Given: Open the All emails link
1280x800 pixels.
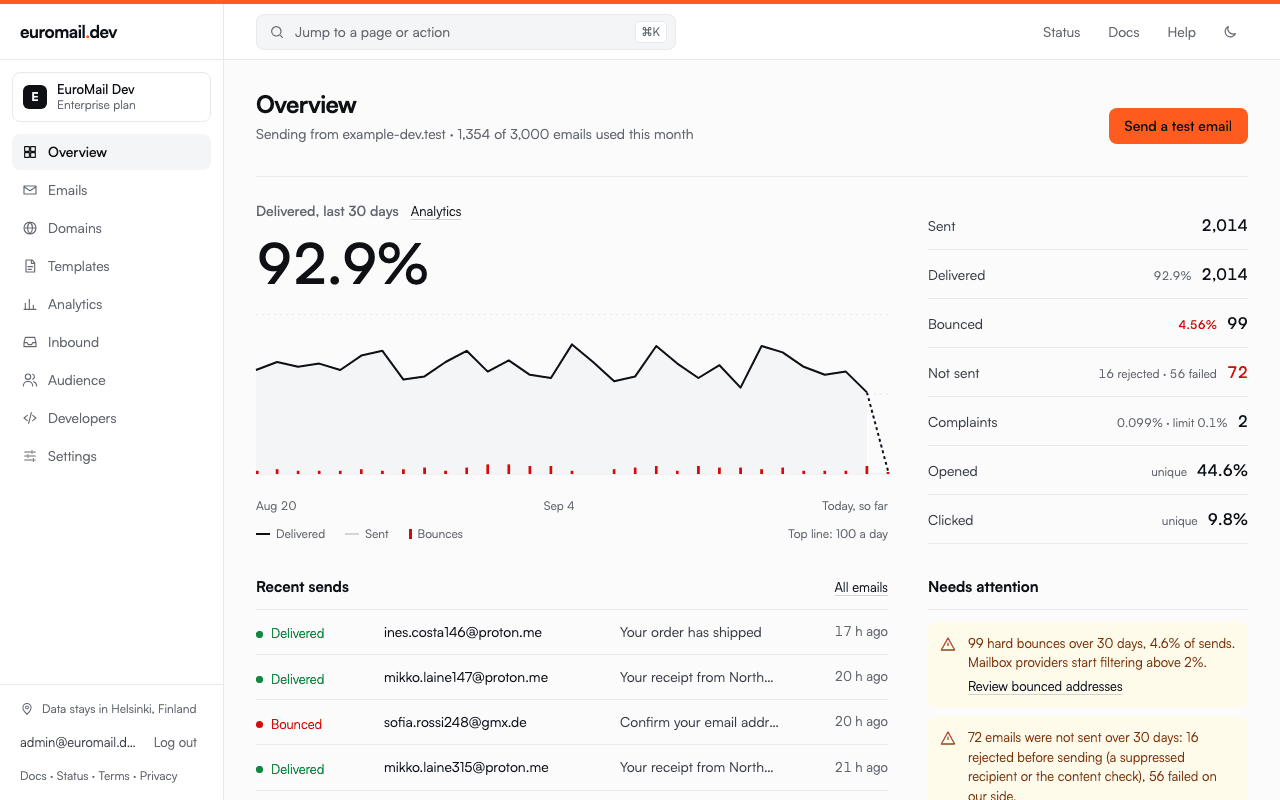Looking at the screenshot, I should click(x=861, y=588).
